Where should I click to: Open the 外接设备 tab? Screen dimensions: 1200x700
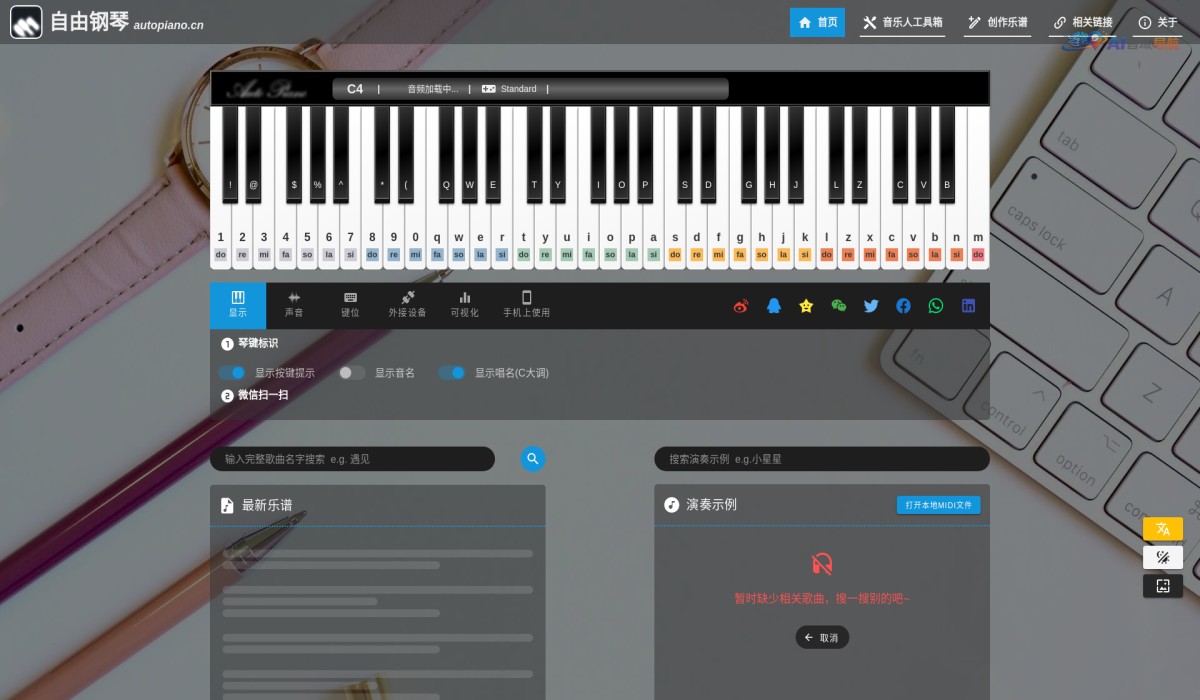(x=407, y=305)
